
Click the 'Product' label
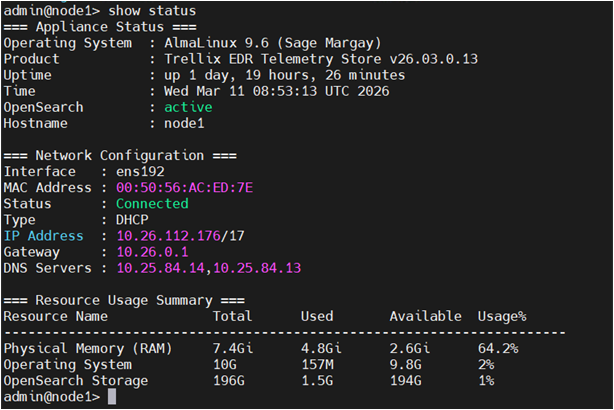coord(31,59)
